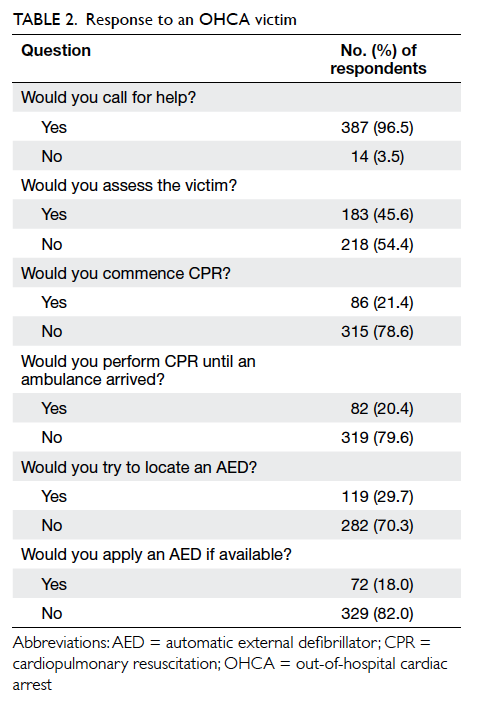484x709 pixels.
Task: Click the value 319 (79.6)
Action: tap(377, 437)
